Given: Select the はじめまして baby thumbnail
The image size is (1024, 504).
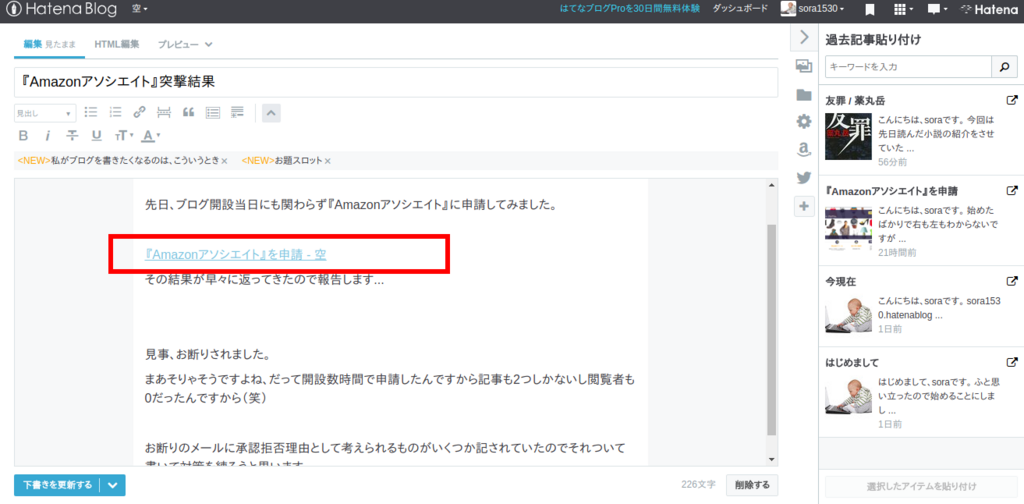Looking at the screenshot, I should click(848, 395).
